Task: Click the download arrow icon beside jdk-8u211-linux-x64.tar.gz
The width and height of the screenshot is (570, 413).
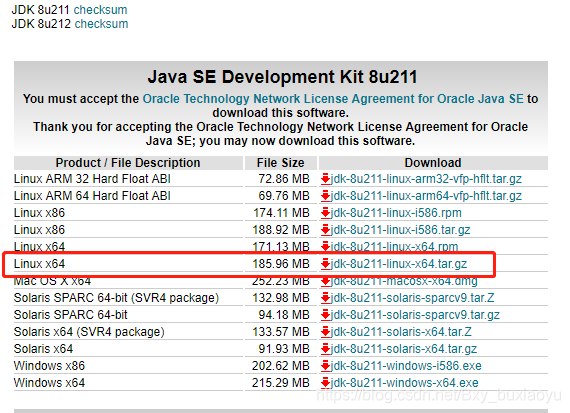Action: coord(325,264)
